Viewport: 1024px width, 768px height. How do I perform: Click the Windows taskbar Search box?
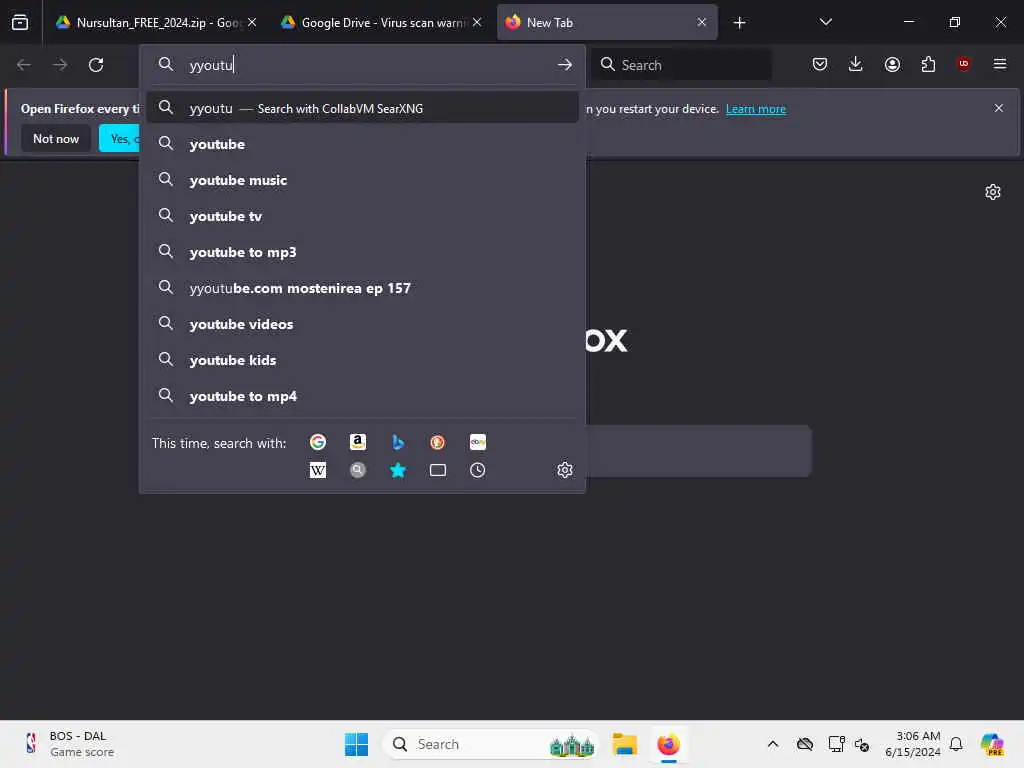pyautogui.click(x=491, y=744)
